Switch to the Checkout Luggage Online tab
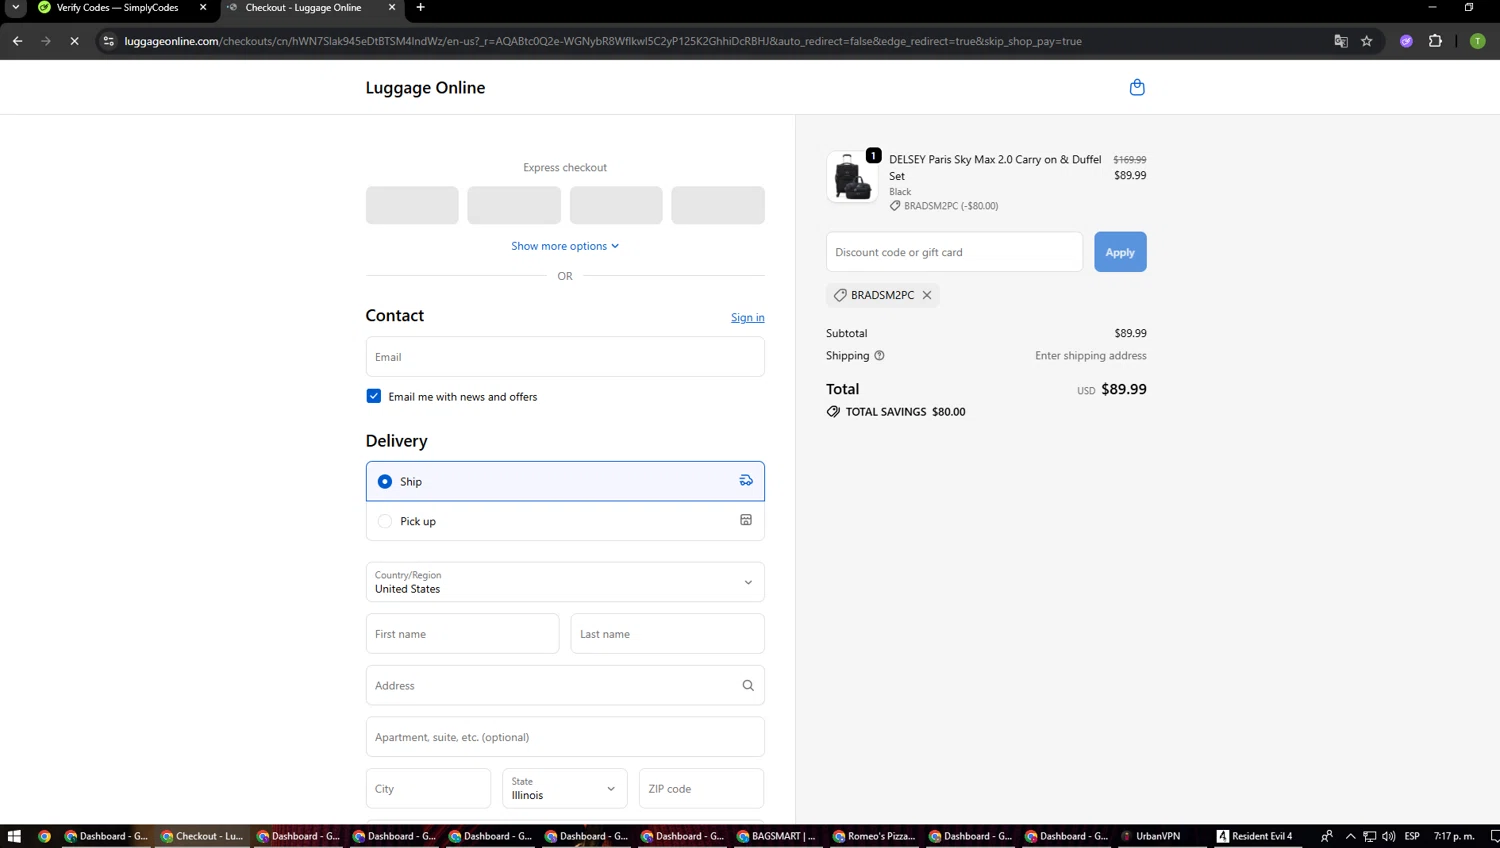 [x=304, y=8]
